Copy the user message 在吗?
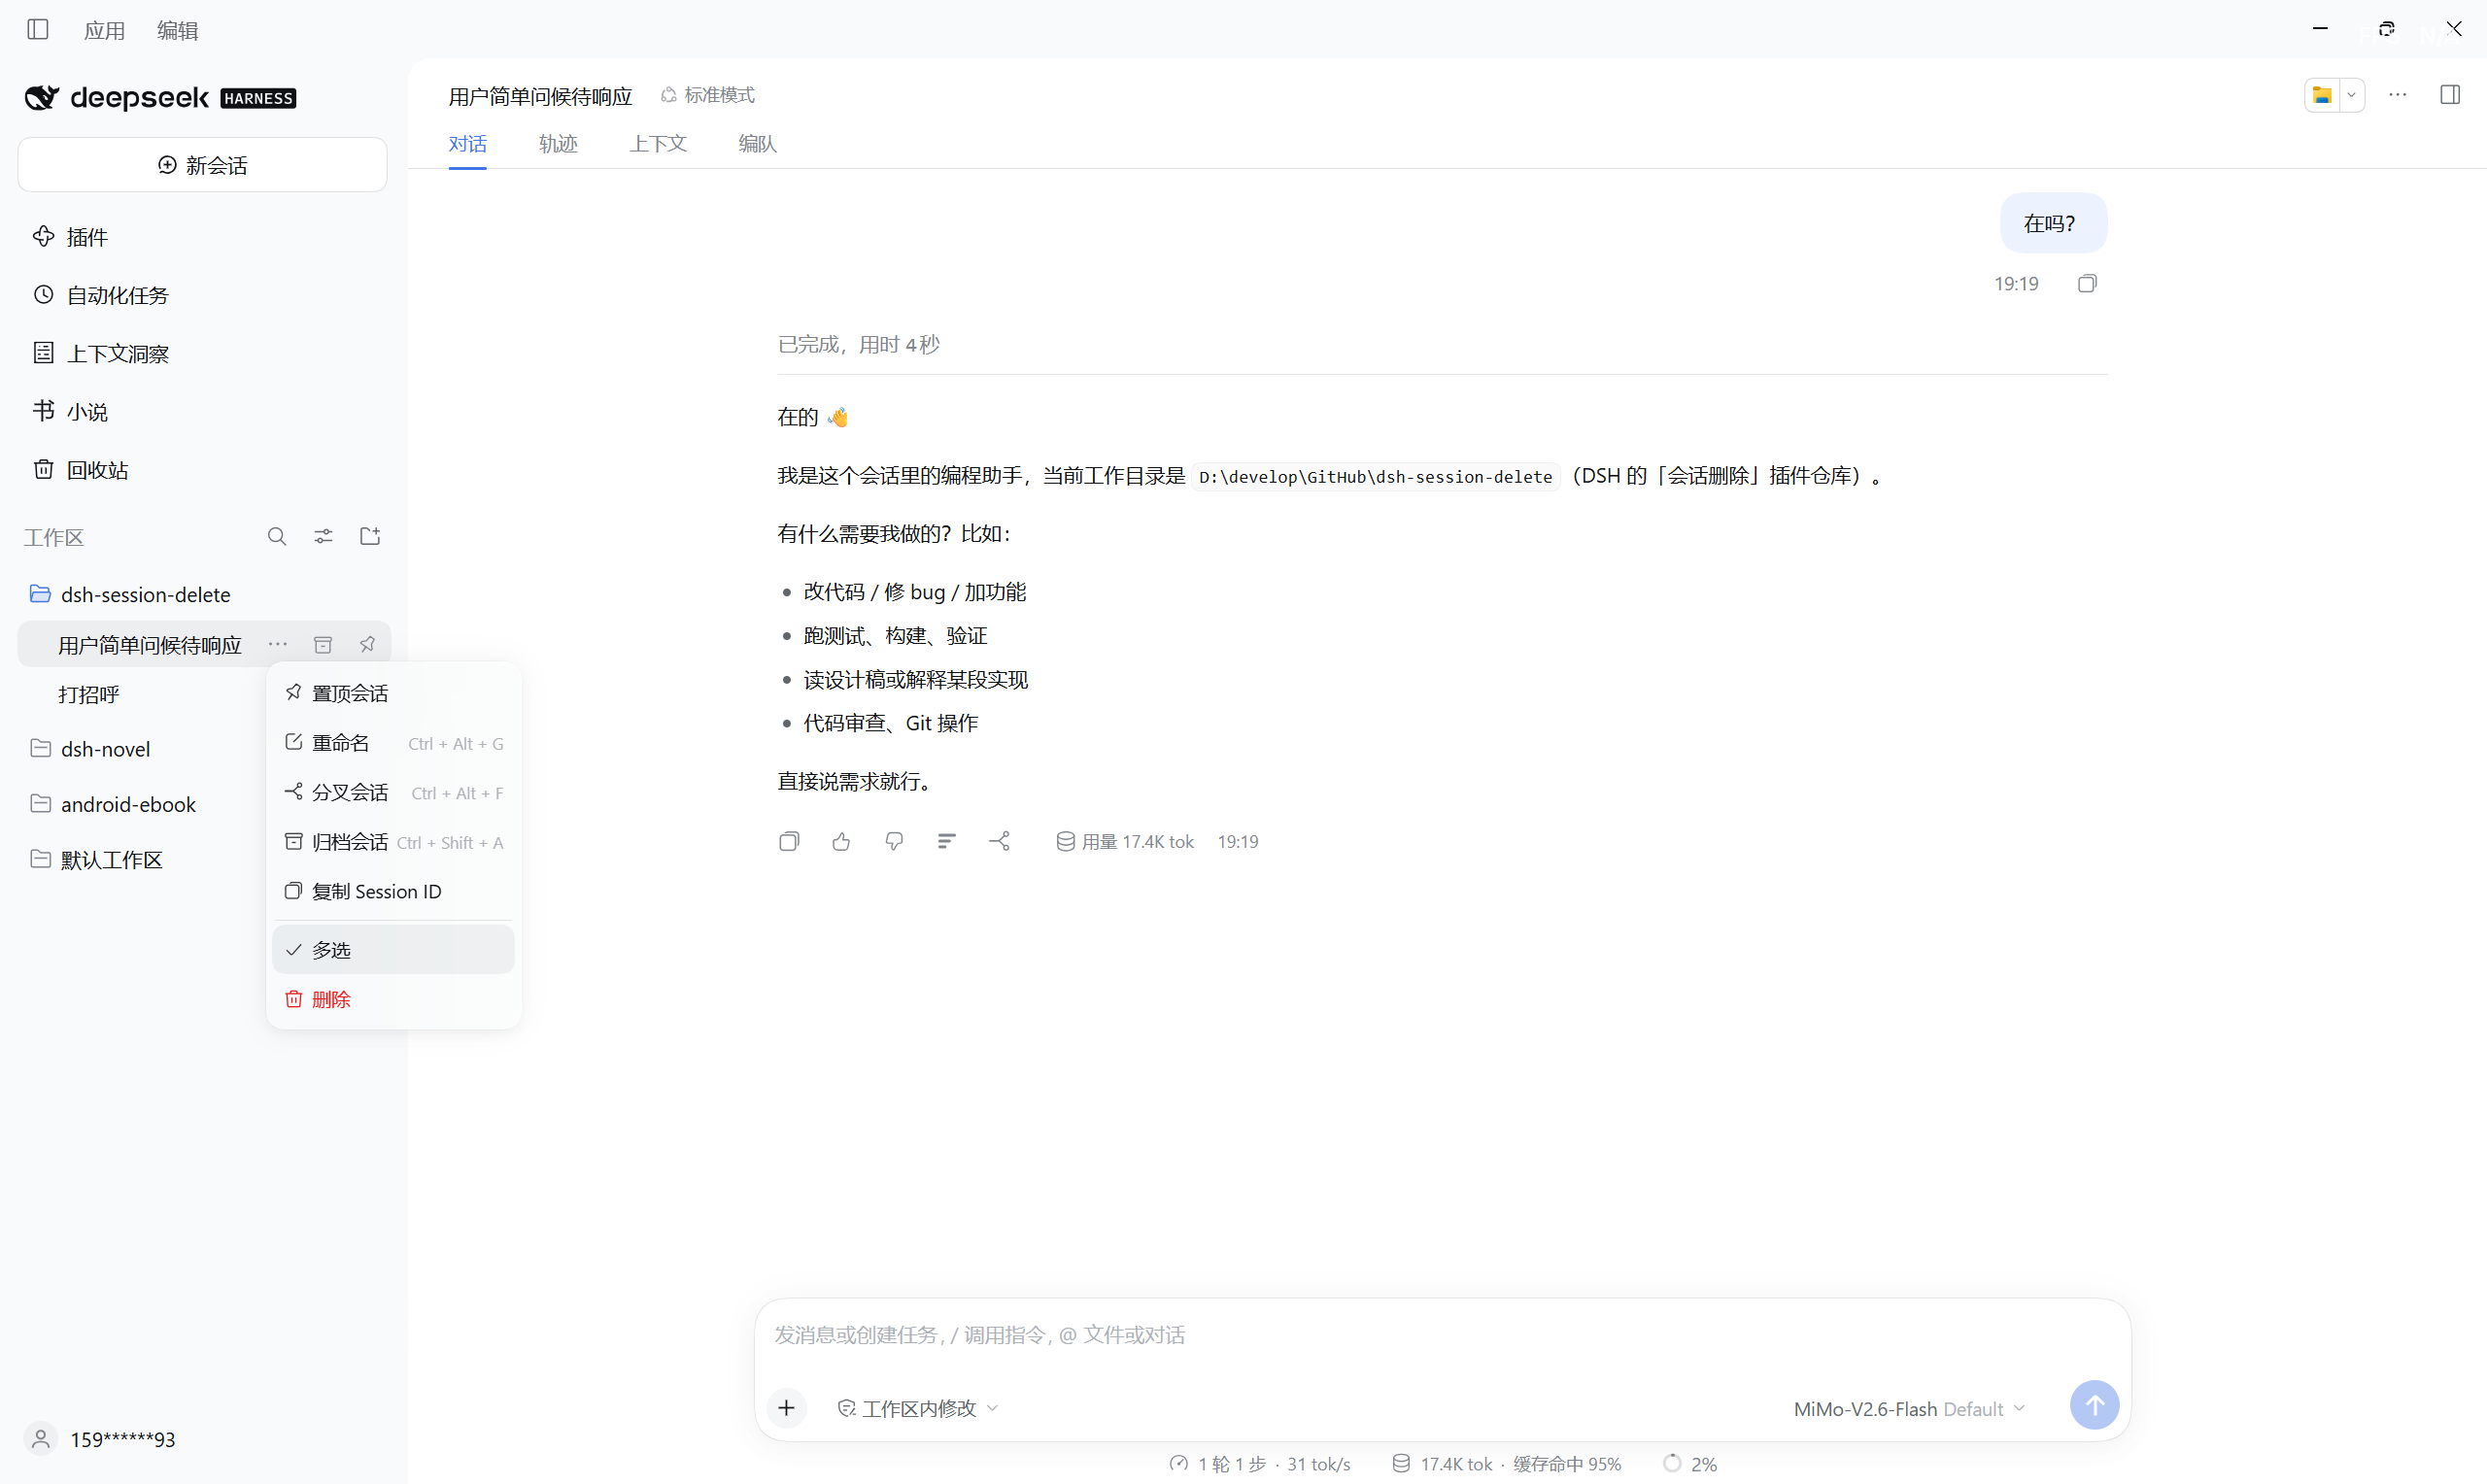 2087,284
